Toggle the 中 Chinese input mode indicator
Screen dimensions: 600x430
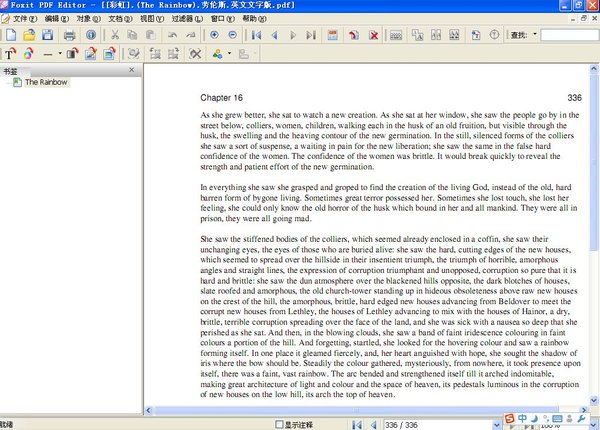pos(522,419)
